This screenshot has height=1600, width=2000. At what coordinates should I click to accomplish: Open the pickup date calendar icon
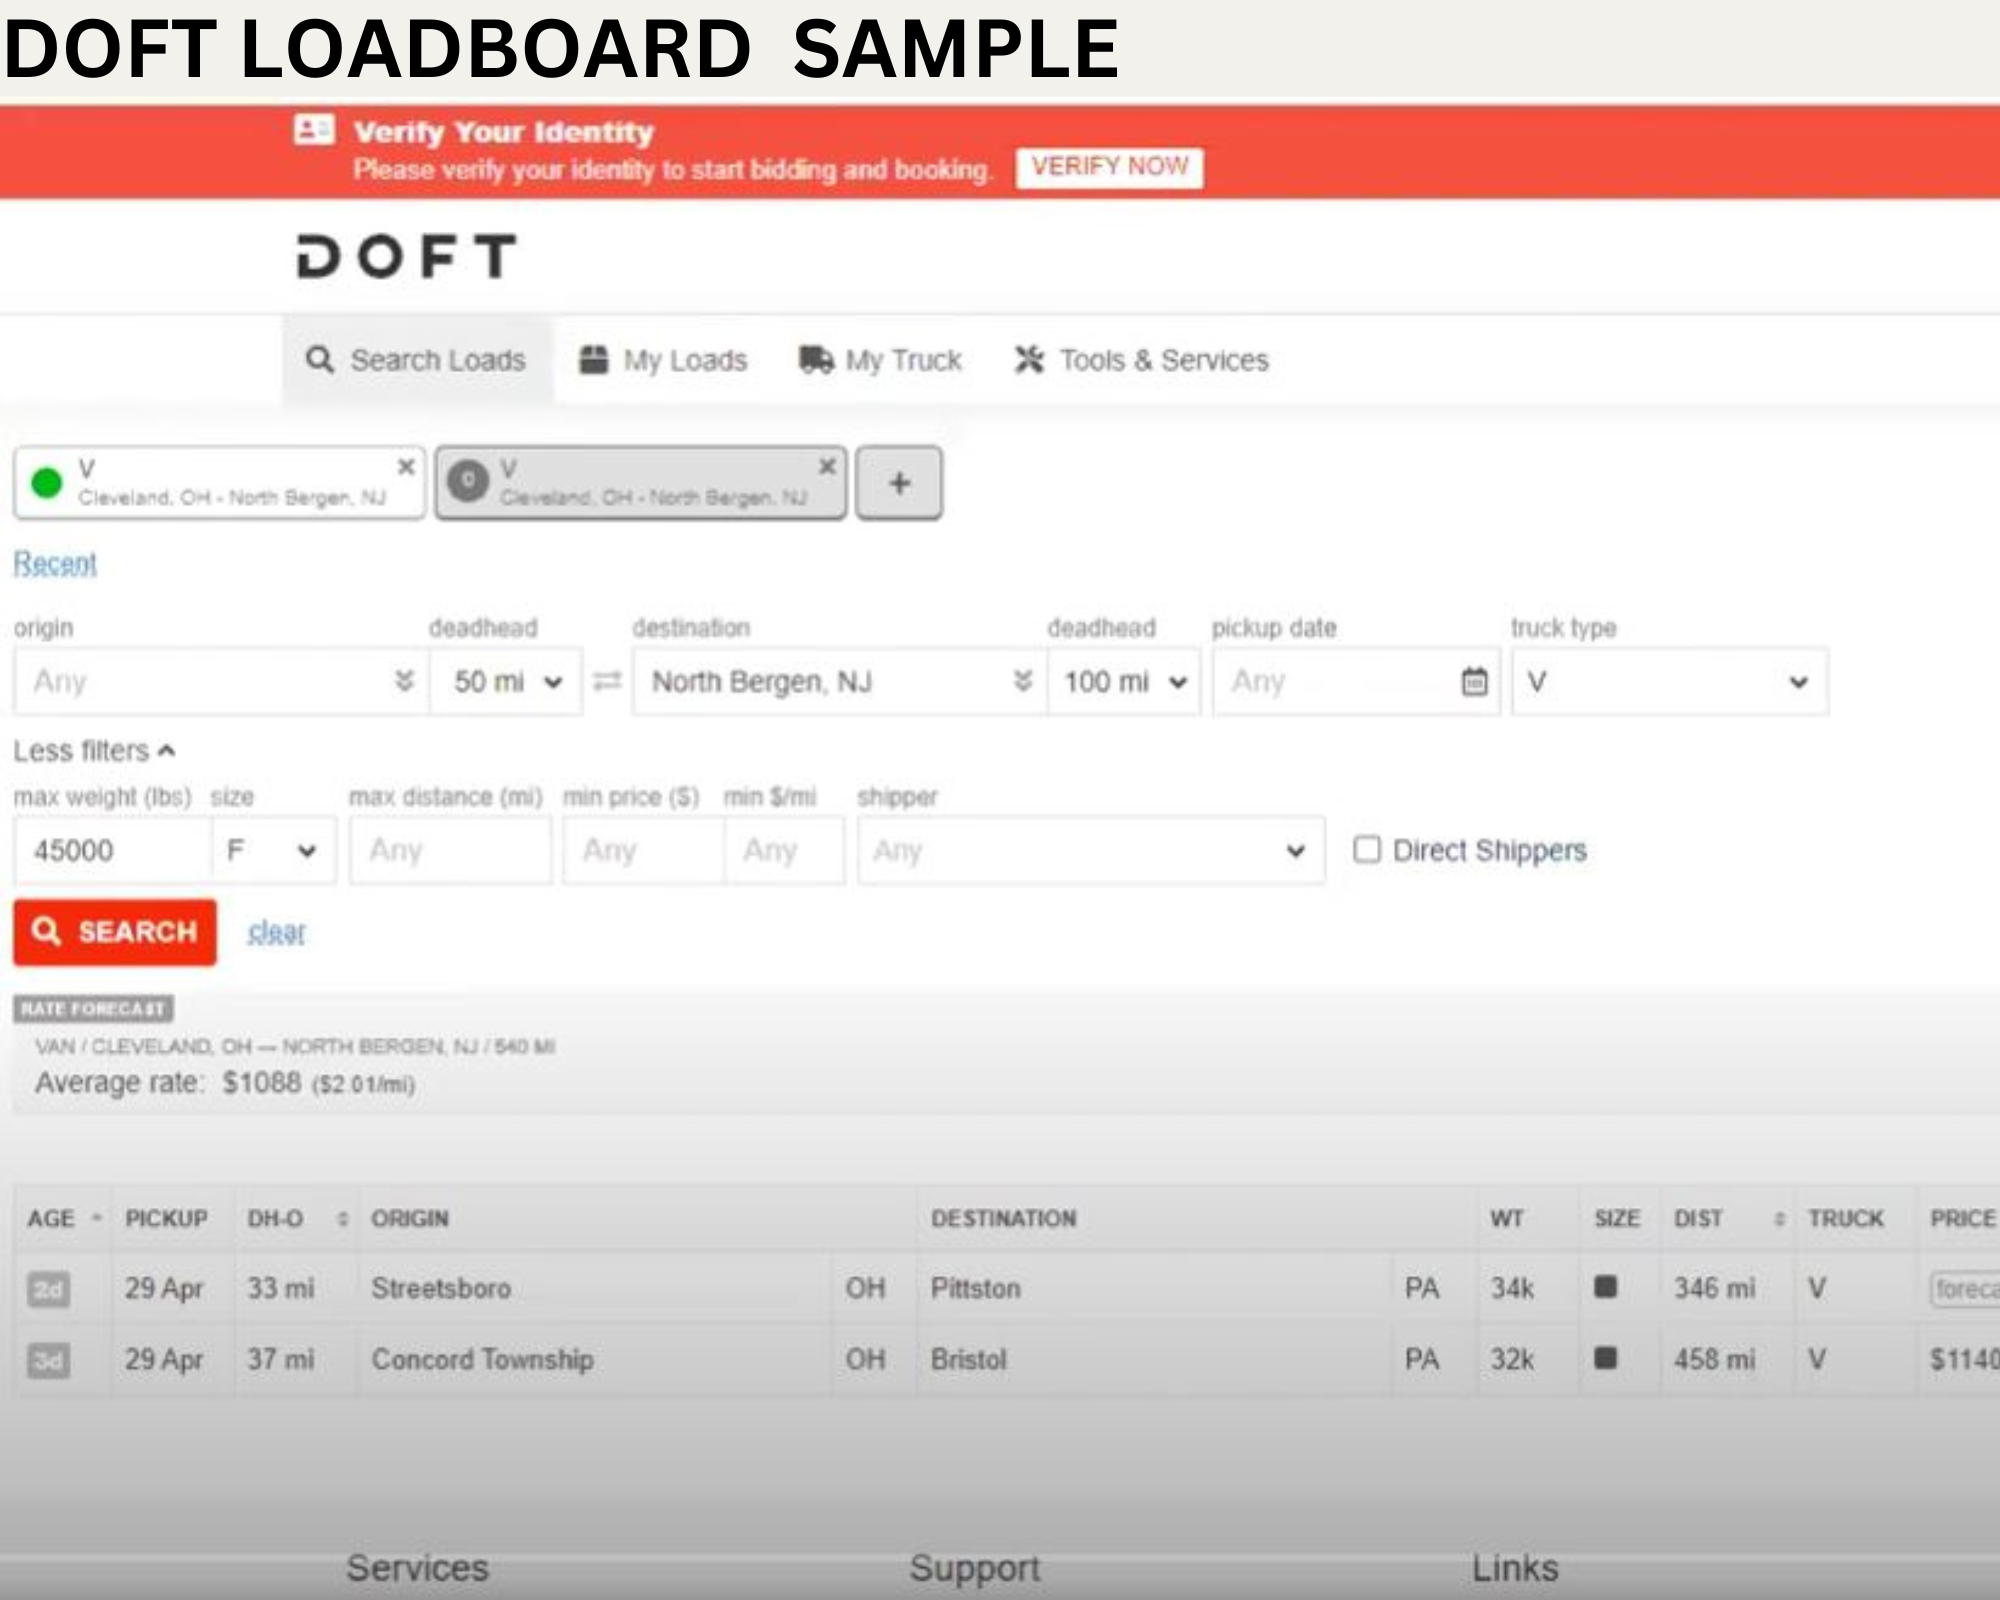tap(1474, 682)
